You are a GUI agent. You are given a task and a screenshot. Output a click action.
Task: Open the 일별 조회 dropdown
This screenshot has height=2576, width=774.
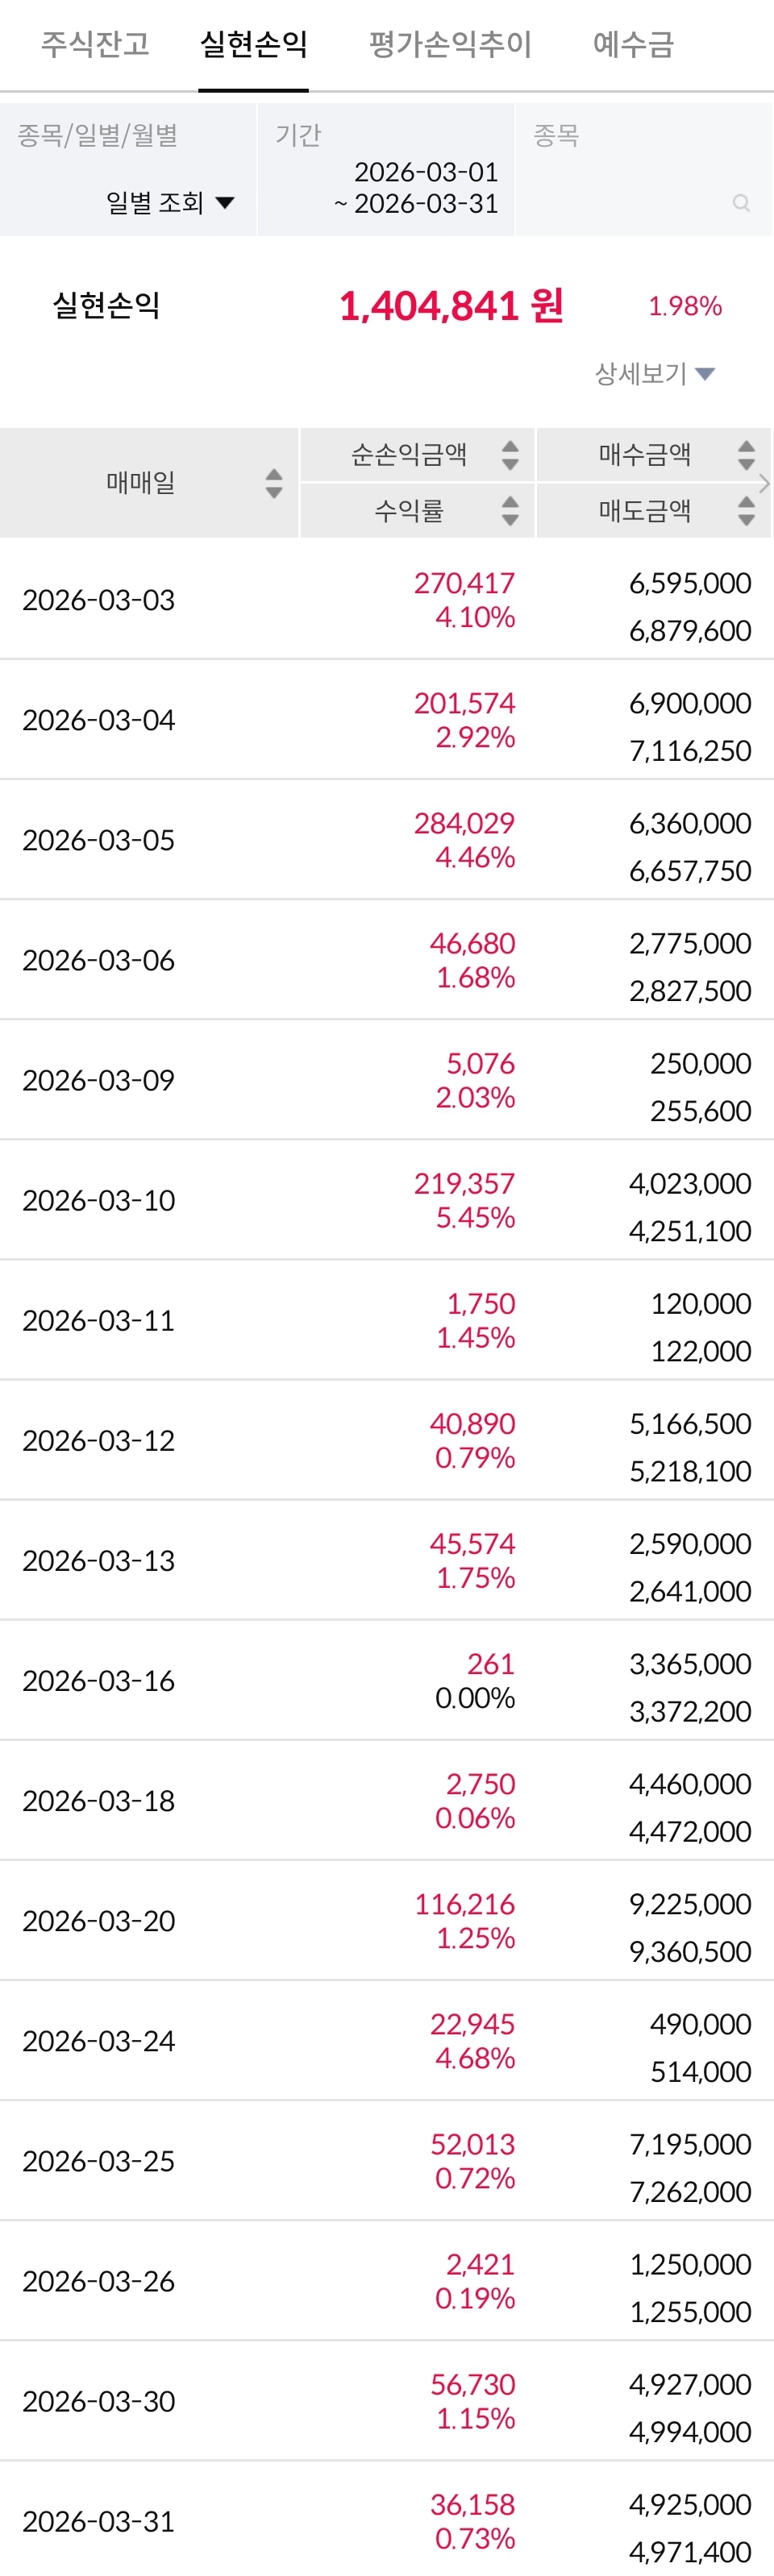170,203
